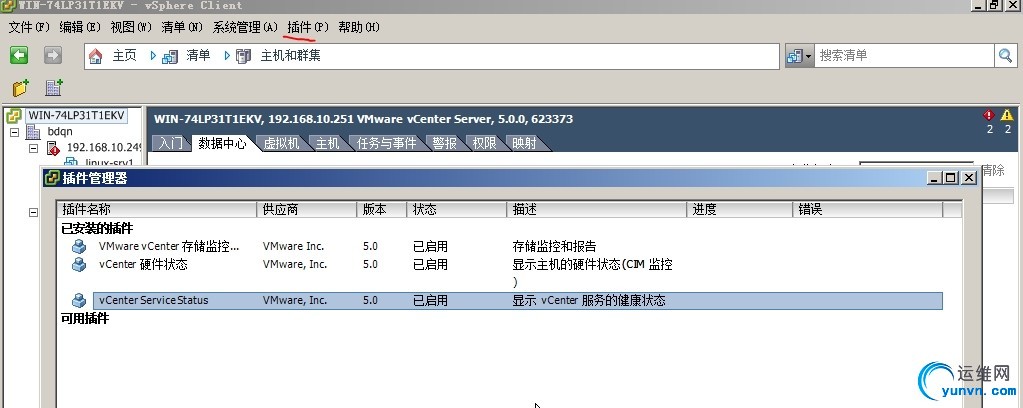The height and width of the screenshot is (408, 1023).
Task: Sort by 进度 column header
Action: [741, 210]
